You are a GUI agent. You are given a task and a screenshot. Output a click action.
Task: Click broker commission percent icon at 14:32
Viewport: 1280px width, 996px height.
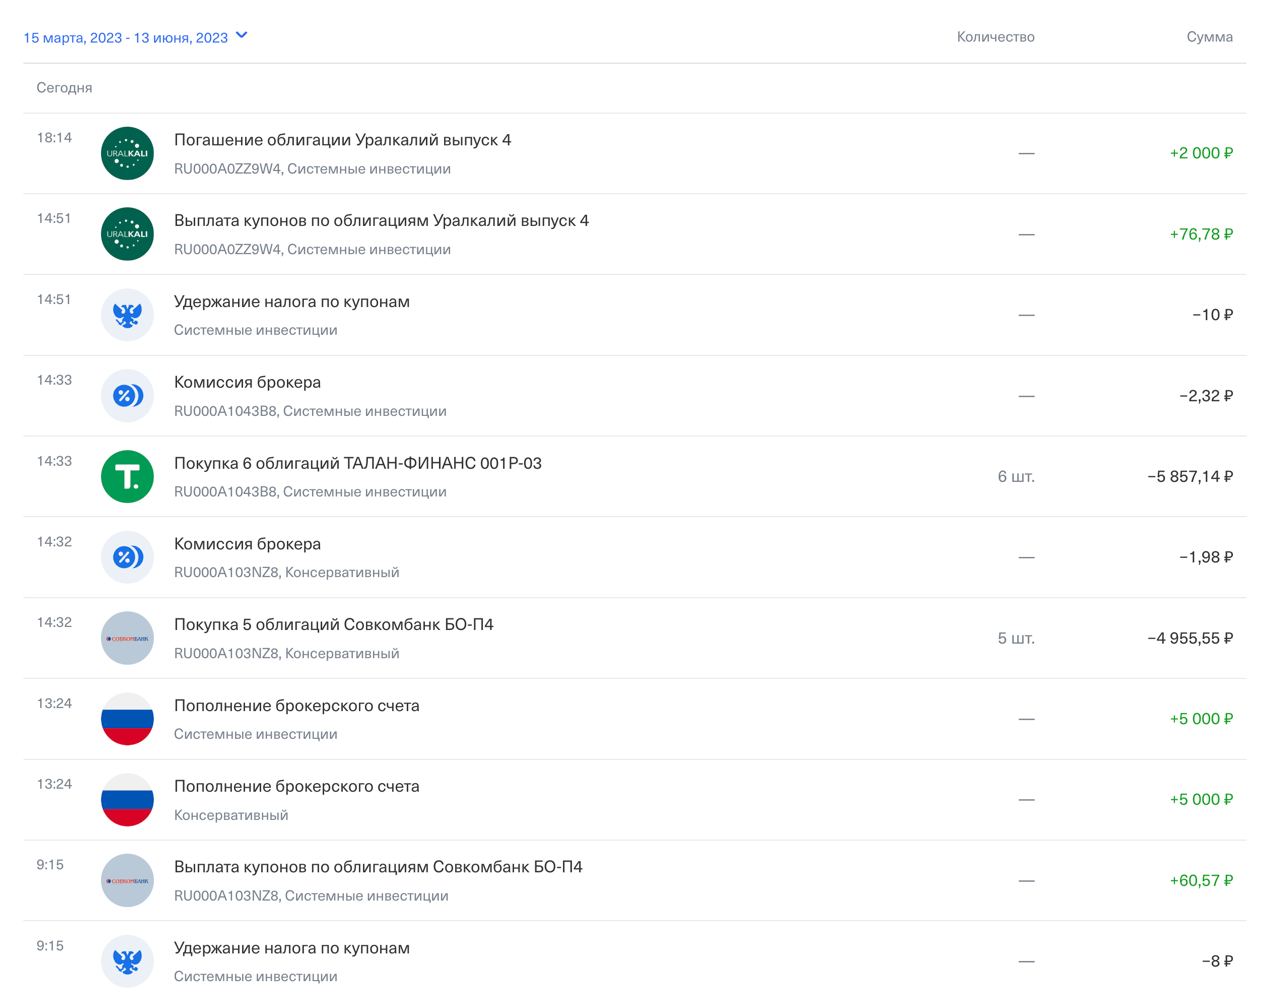click(127, 557)
